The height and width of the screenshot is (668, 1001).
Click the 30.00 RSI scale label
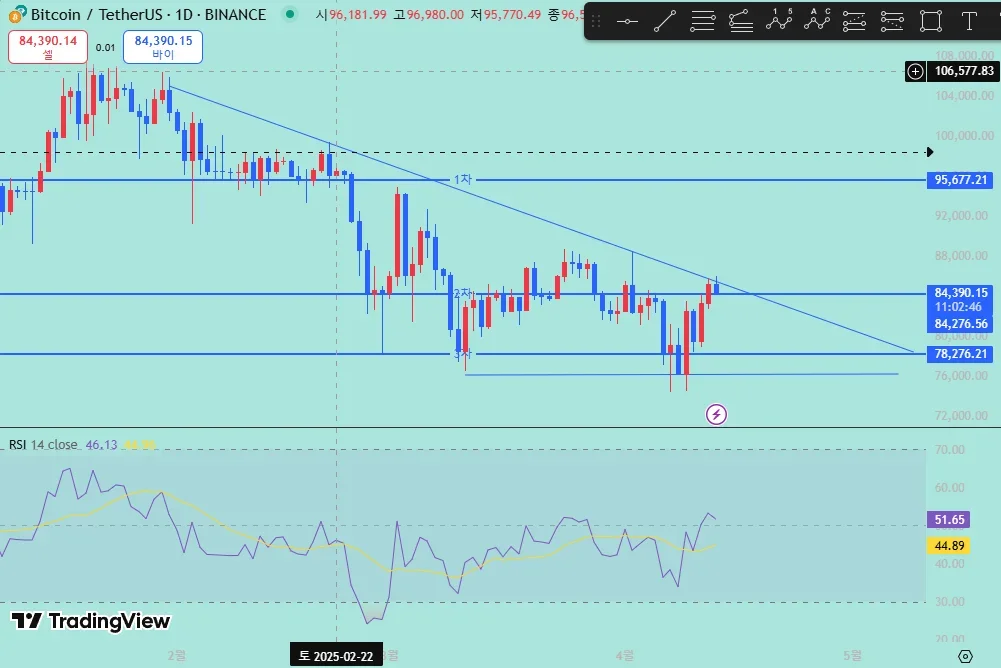coord(949,602)
